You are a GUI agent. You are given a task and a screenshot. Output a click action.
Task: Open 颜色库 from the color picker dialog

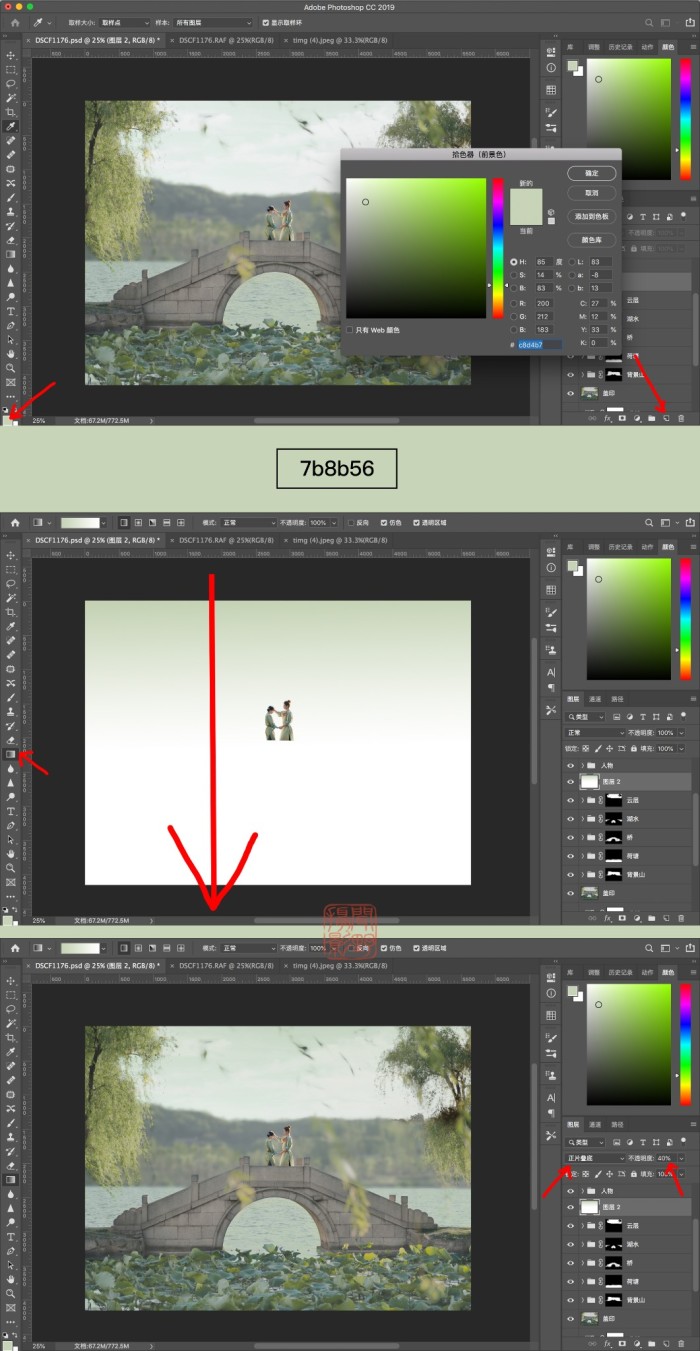click(x=591, y=240)
